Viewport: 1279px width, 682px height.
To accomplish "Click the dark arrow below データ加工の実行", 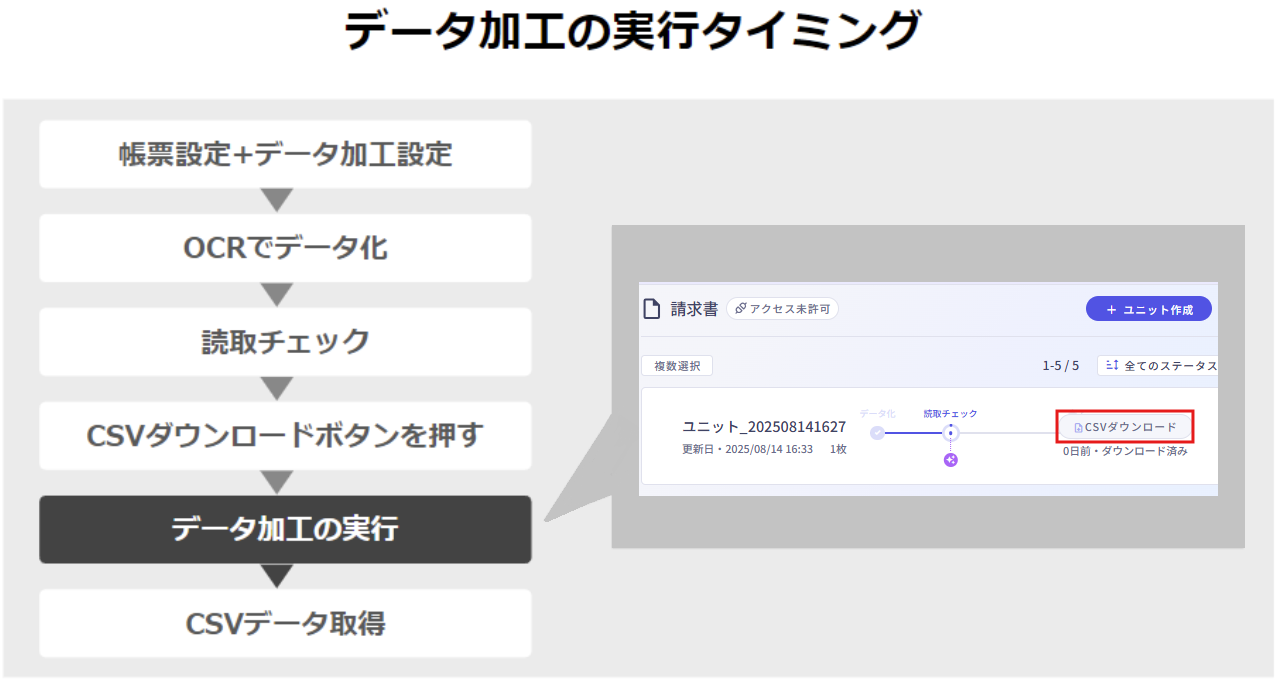I will click(x=277, y=576).
